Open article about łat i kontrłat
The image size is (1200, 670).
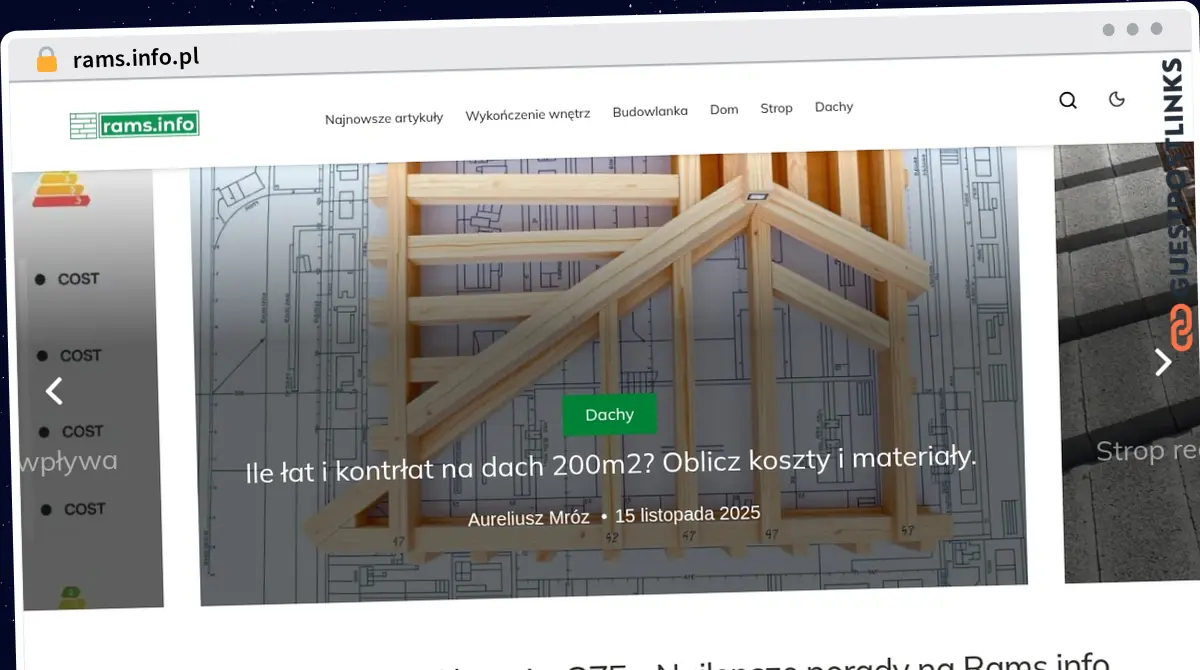tap(610, 465)
